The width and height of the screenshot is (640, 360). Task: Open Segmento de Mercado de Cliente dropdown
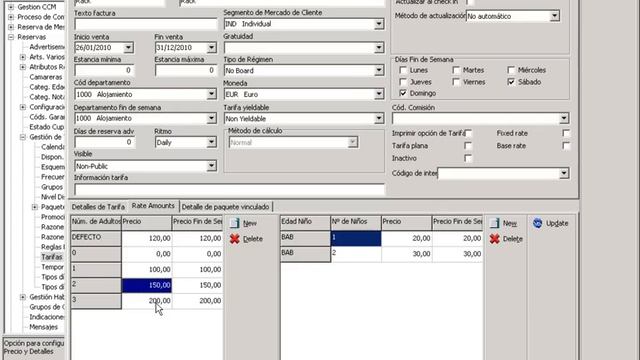(379, 24)
